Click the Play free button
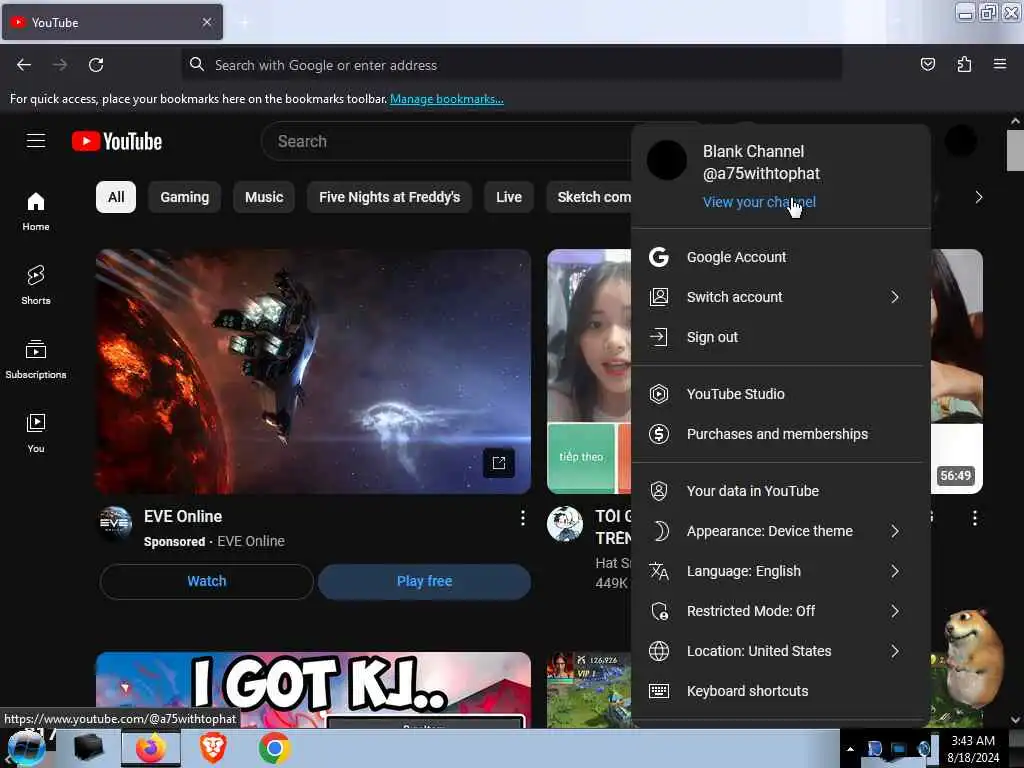 424,581
